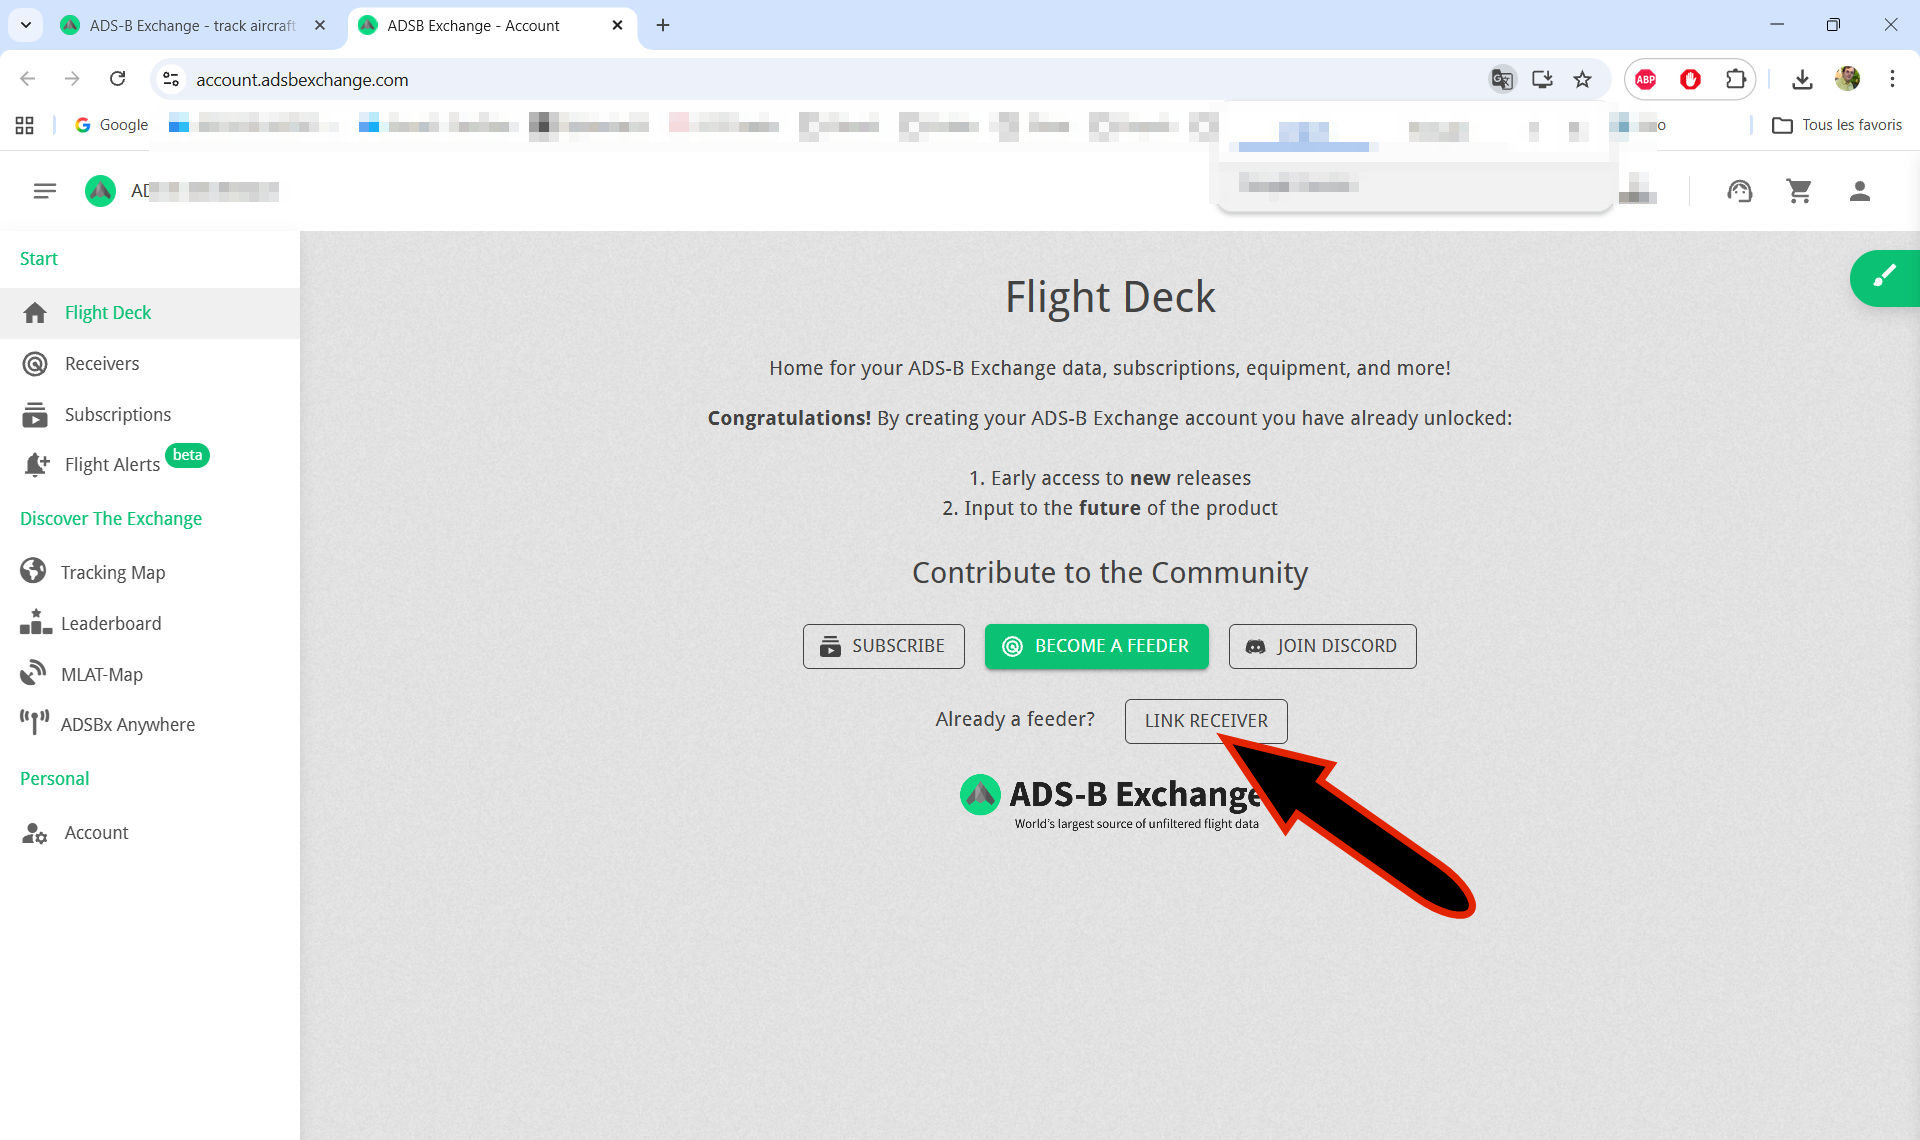Image resolution: width=1920 pixels, height=1140 pixels.
Task: Reload the current page
Action: [x=118, y=79]
